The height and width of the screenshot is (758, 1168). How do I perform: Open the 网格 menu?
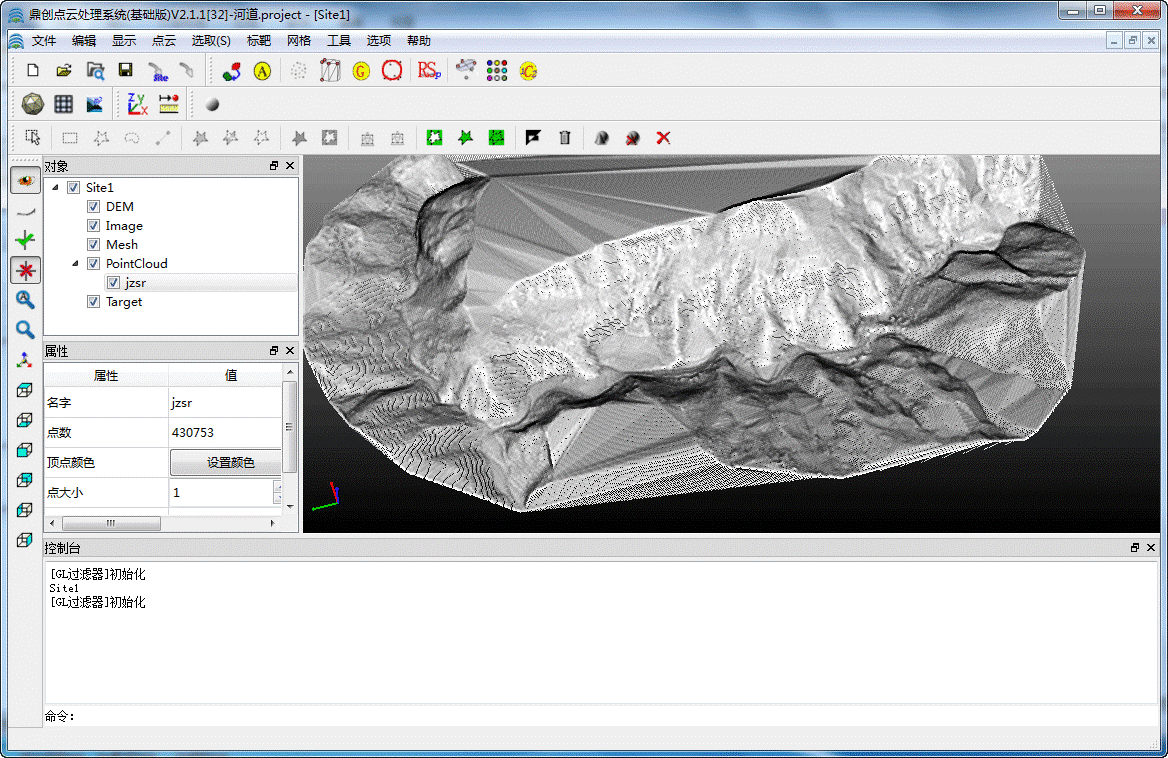tap(298, 41)
